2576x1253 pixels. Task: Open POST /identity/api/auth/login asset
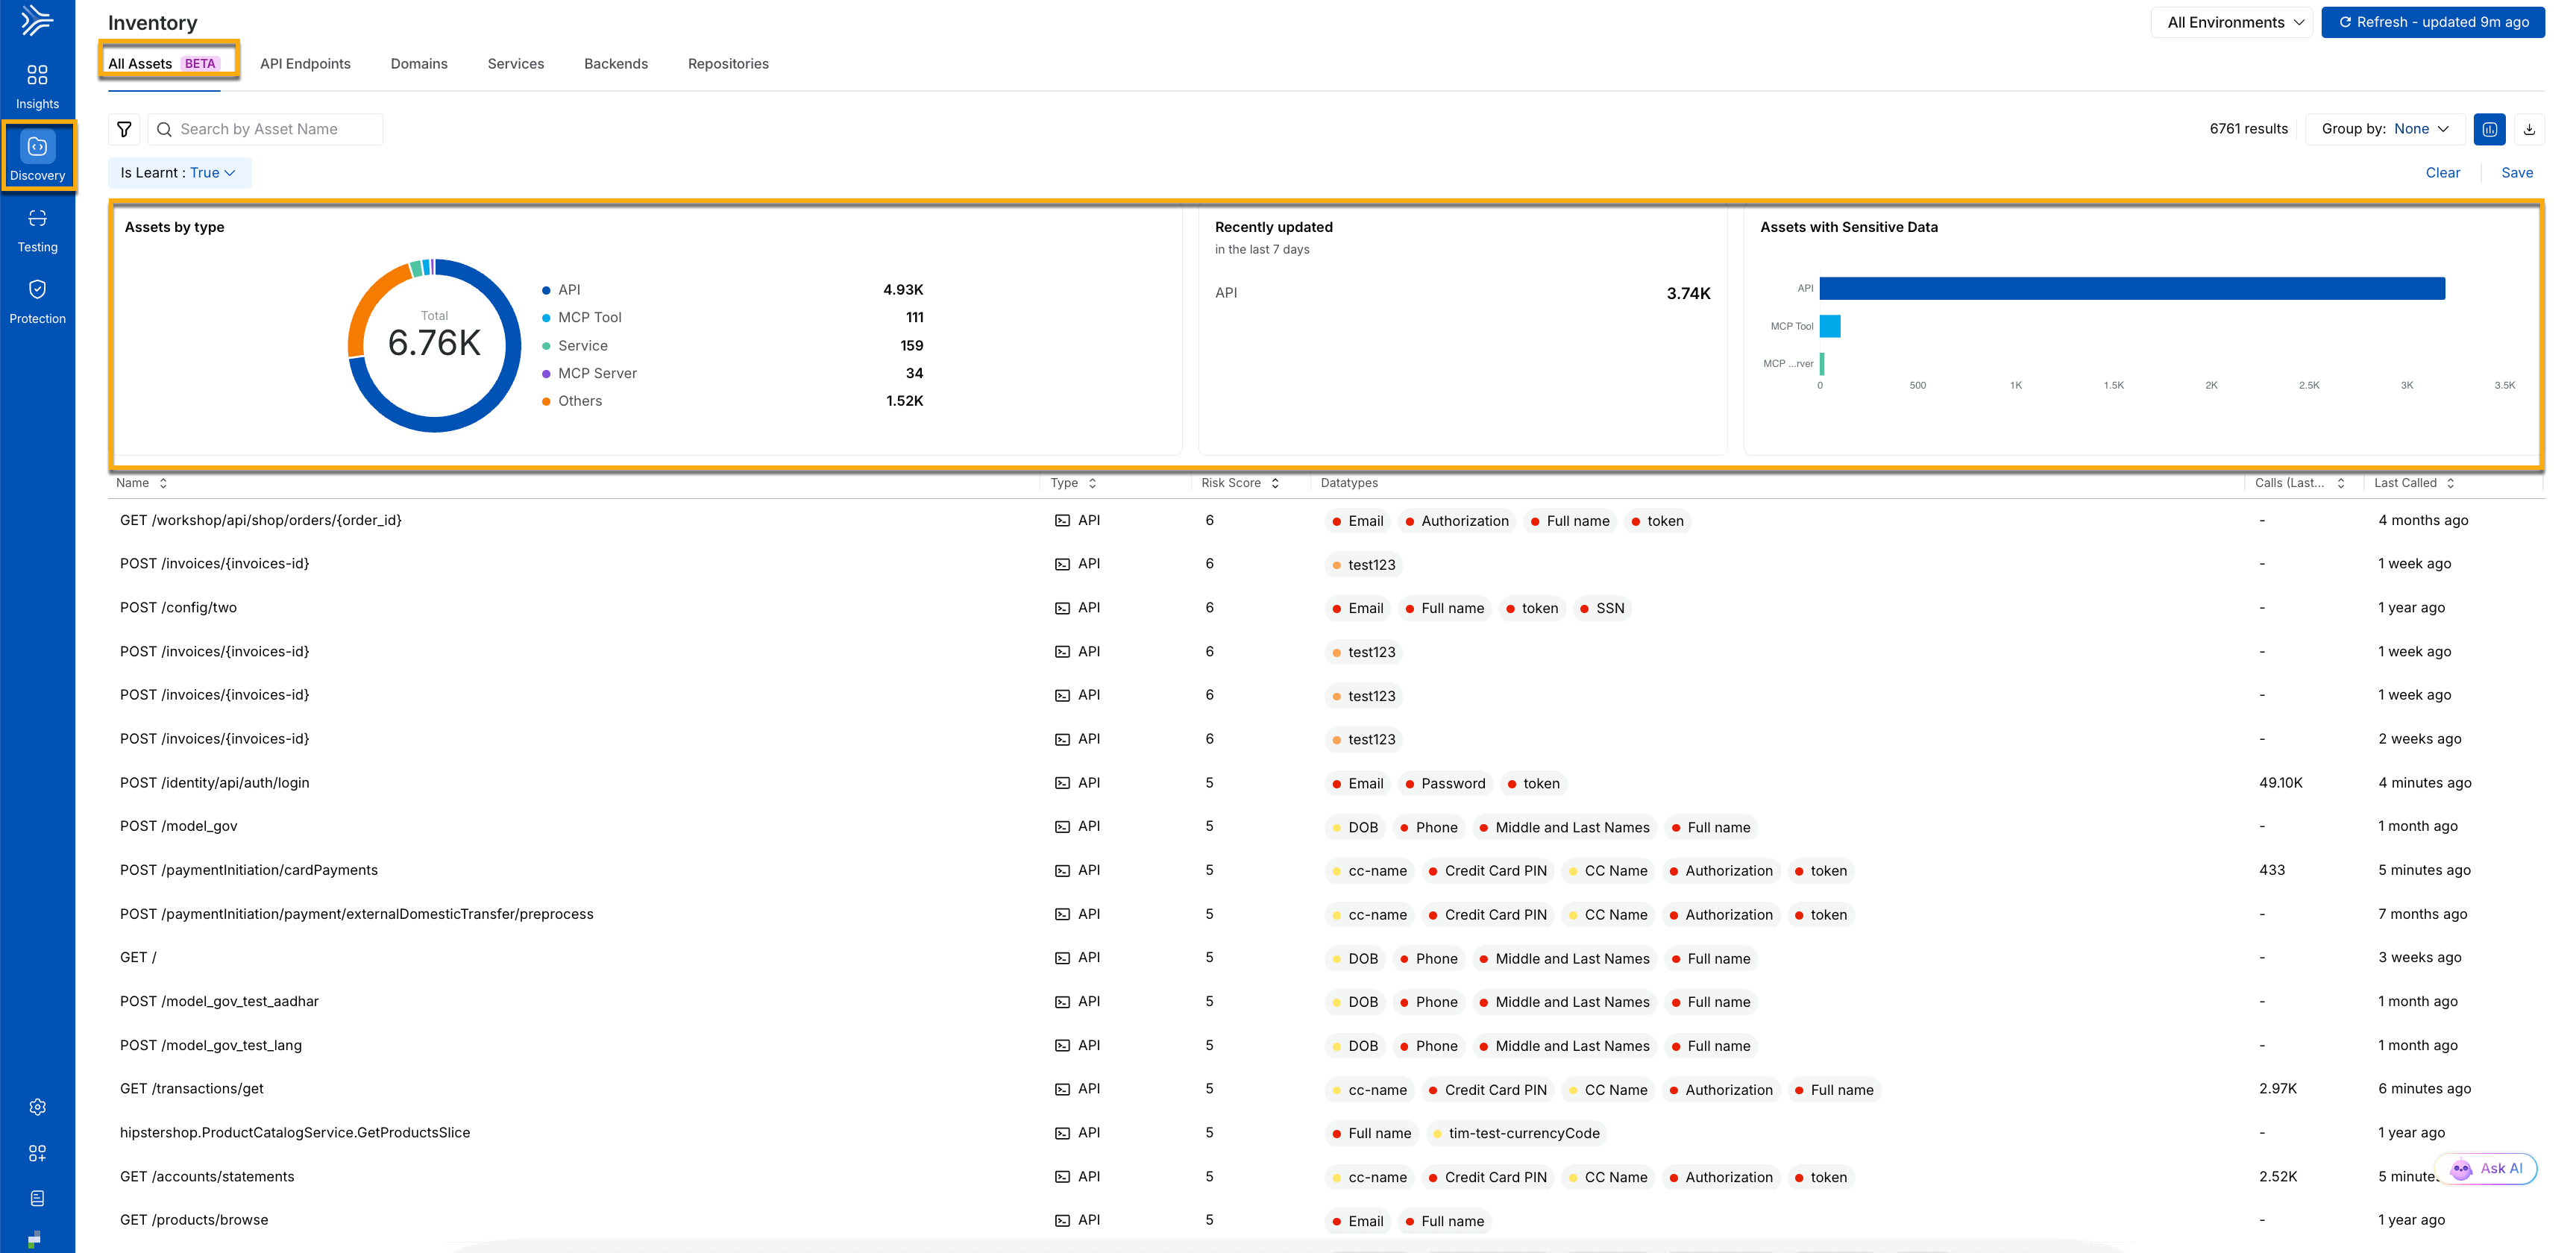tap(214, 783)
